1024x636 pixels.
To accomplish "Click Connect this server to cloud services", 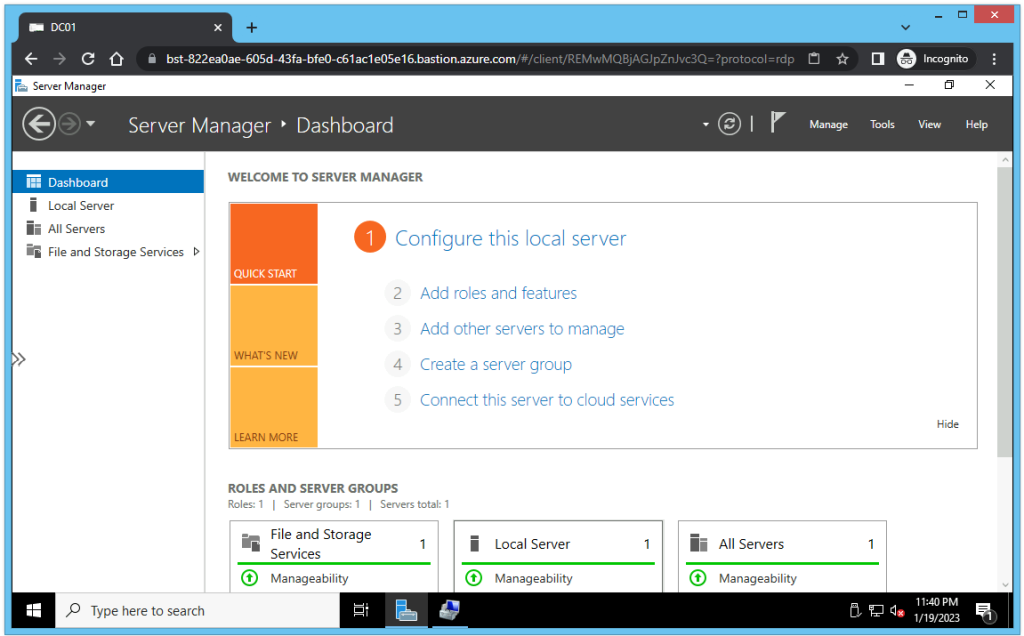I will pyautogui.click(x=547, y=400).
